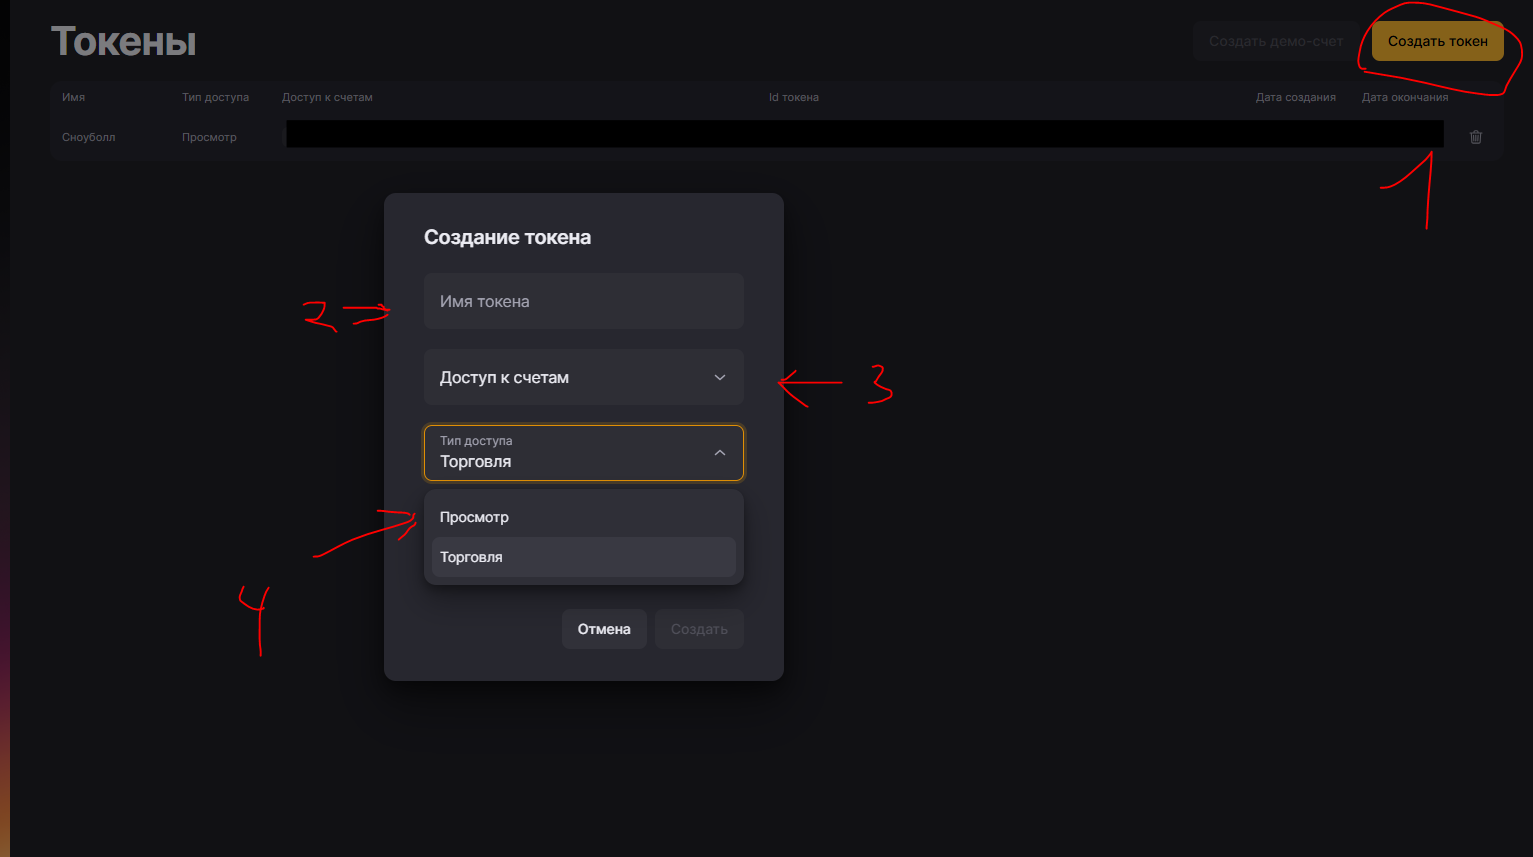Cancel the dialog with Отмена
Screen dimensions: 1533x857
pos(604,629)
